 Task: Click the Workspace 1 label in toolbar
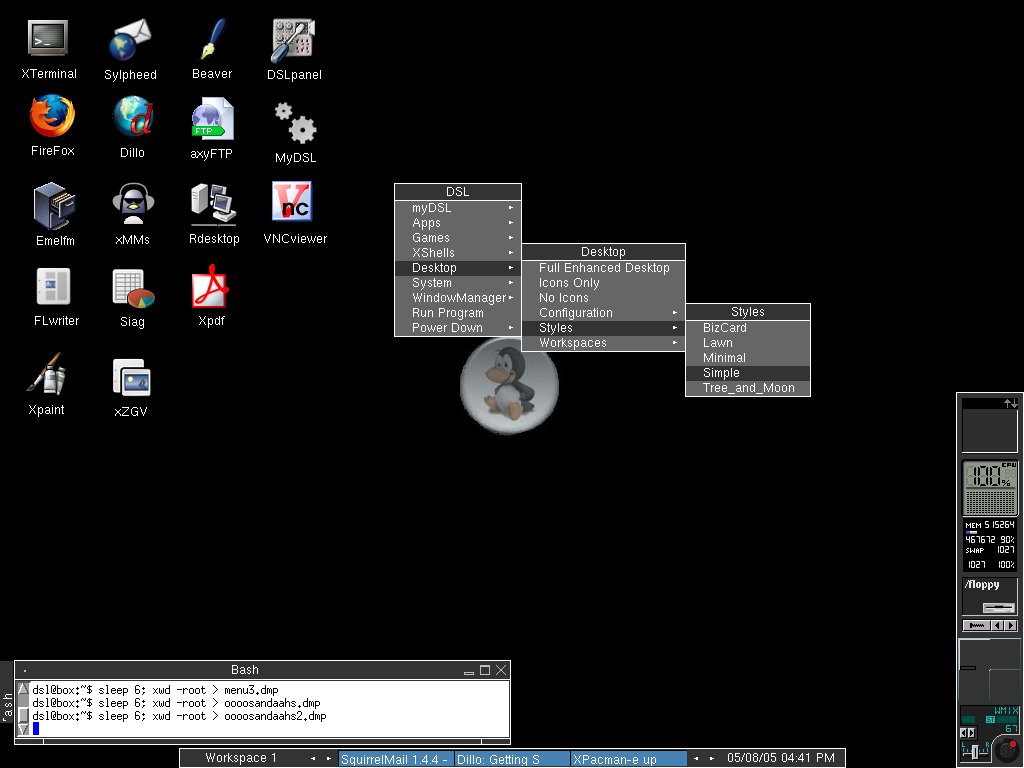coord(240,758)
